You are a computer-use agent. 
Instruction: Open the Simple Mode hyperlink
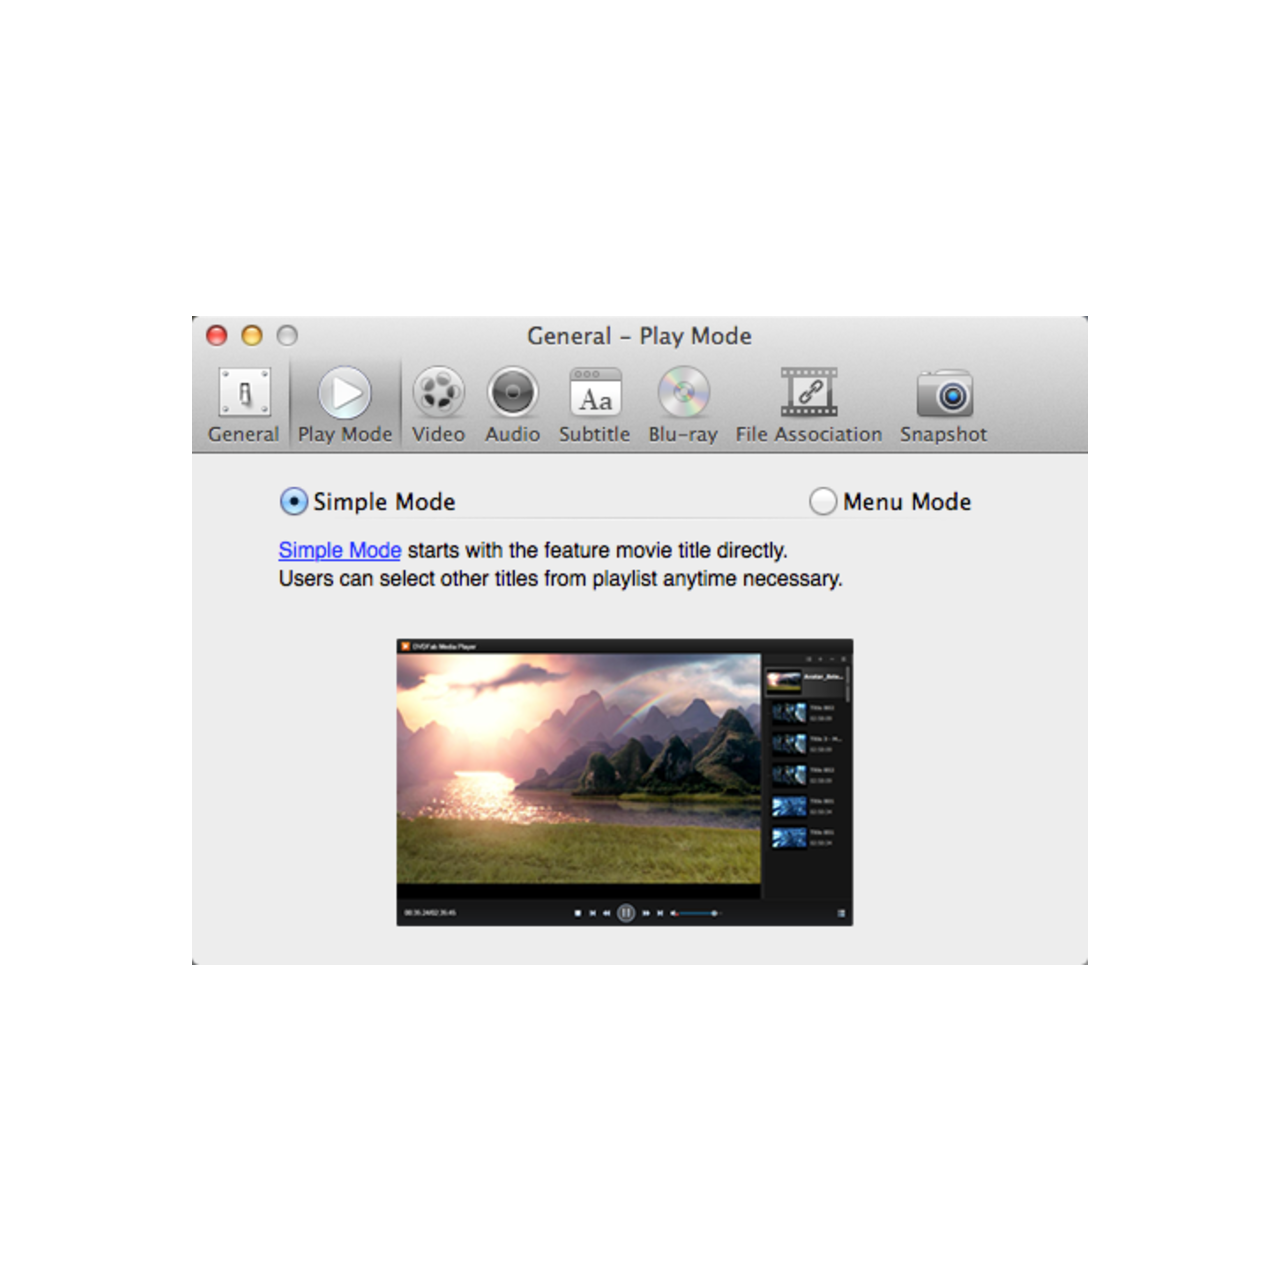pyautogui.click(x=338, y=551)
